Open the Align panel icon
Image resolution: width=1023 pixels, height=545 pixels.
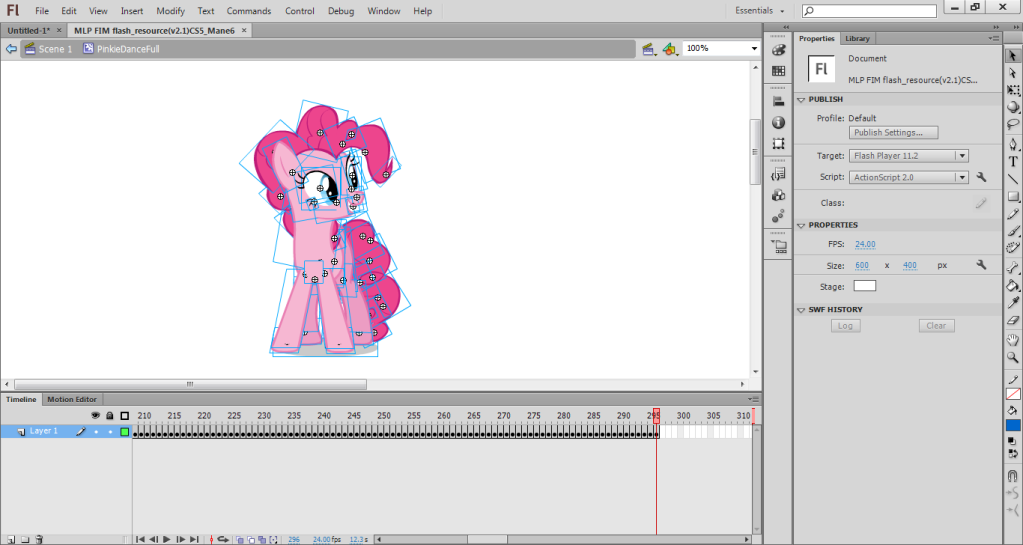click(778, 102)
